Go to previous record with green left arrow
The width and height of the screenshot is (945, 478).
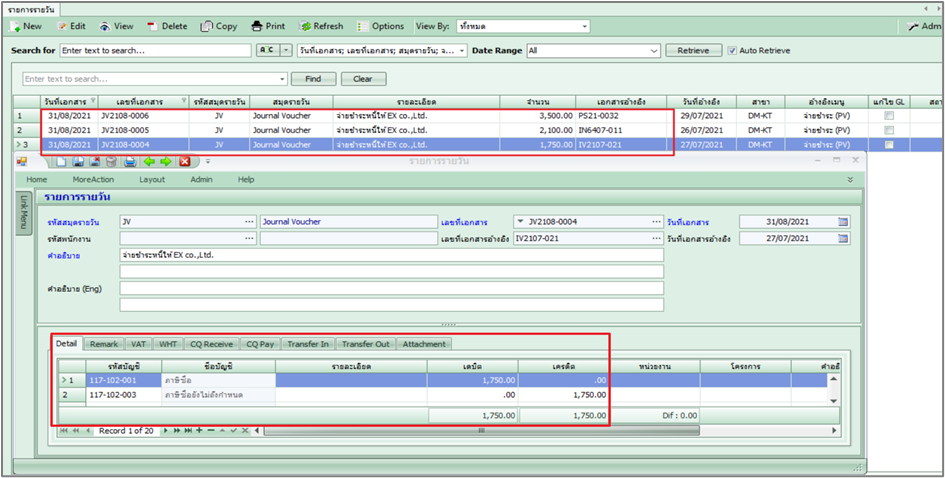148,161
